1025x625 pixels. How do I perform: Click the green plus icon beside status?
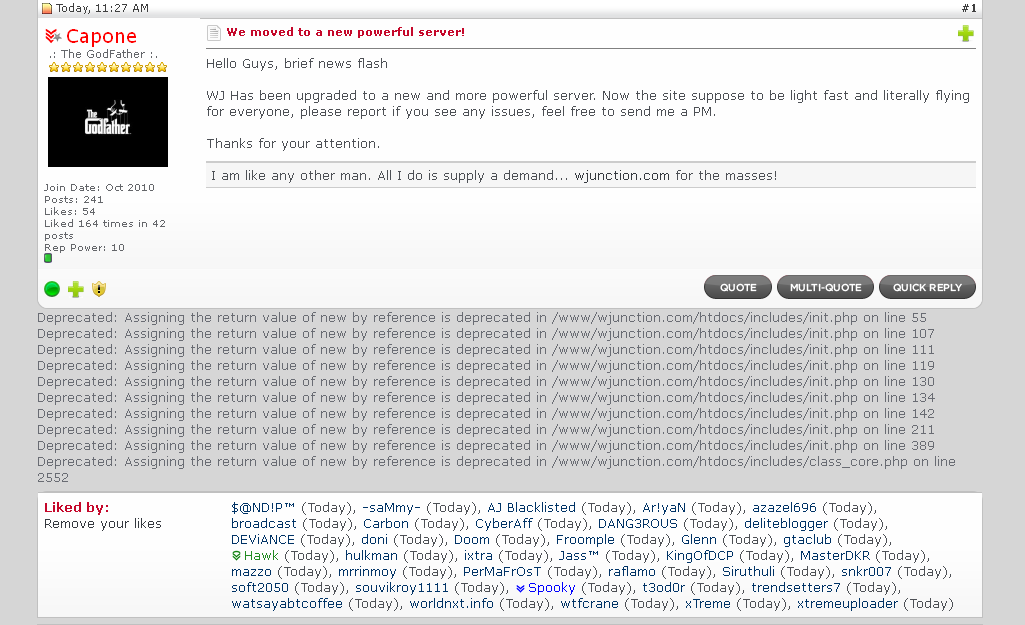tap(76, 289)
